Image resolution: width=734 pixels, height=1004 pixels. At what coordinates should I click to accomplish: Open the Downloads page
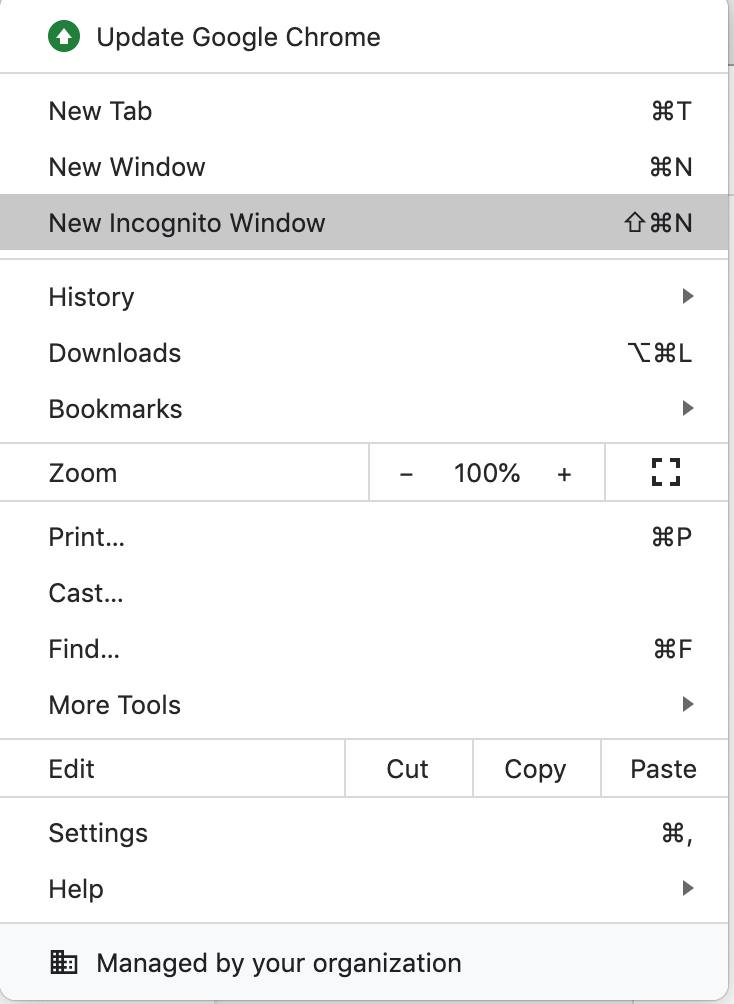coord(115,353)
